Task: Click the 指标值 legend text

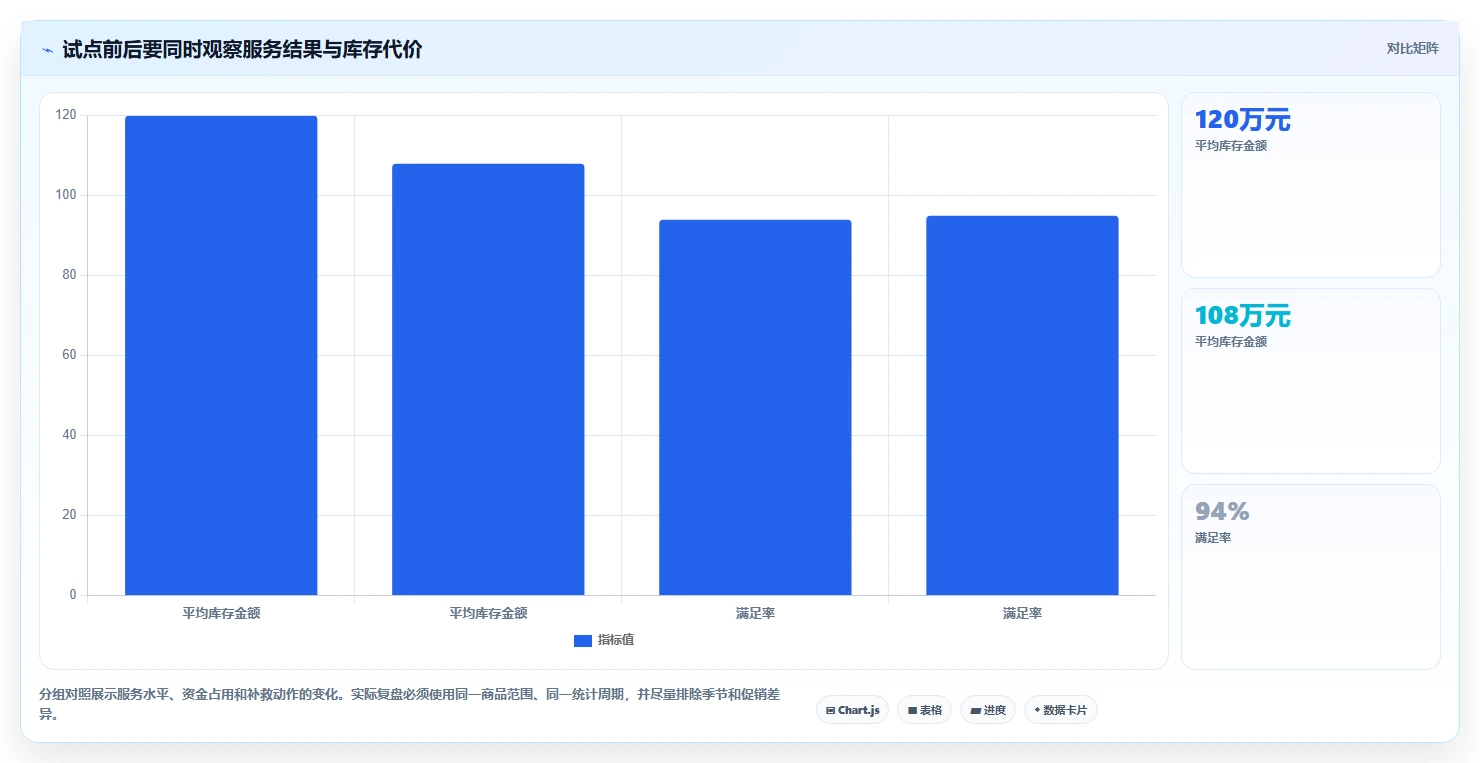Action: point(616,641)
